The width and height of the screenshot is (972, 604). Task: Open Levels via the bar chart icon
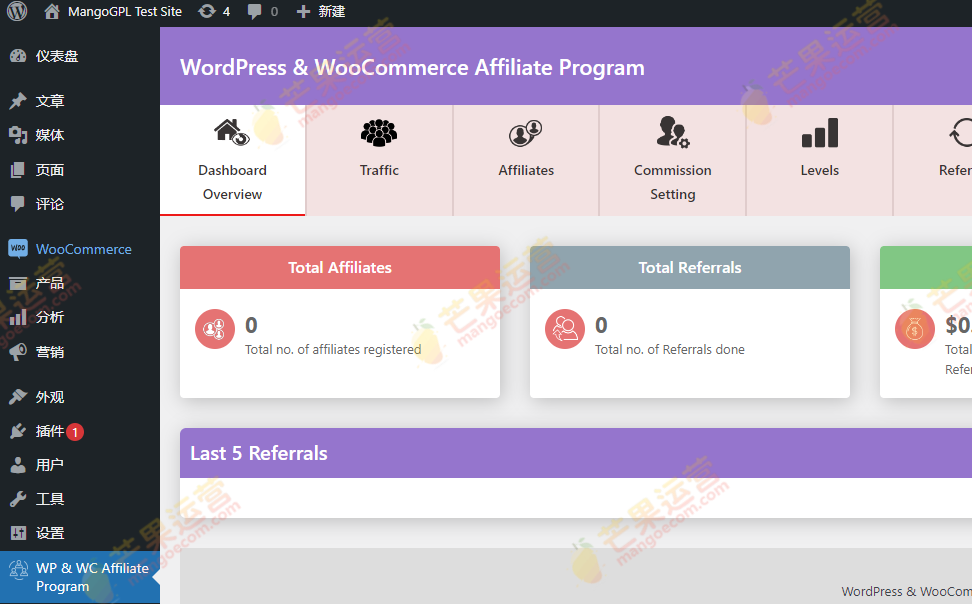coord(818,131)
